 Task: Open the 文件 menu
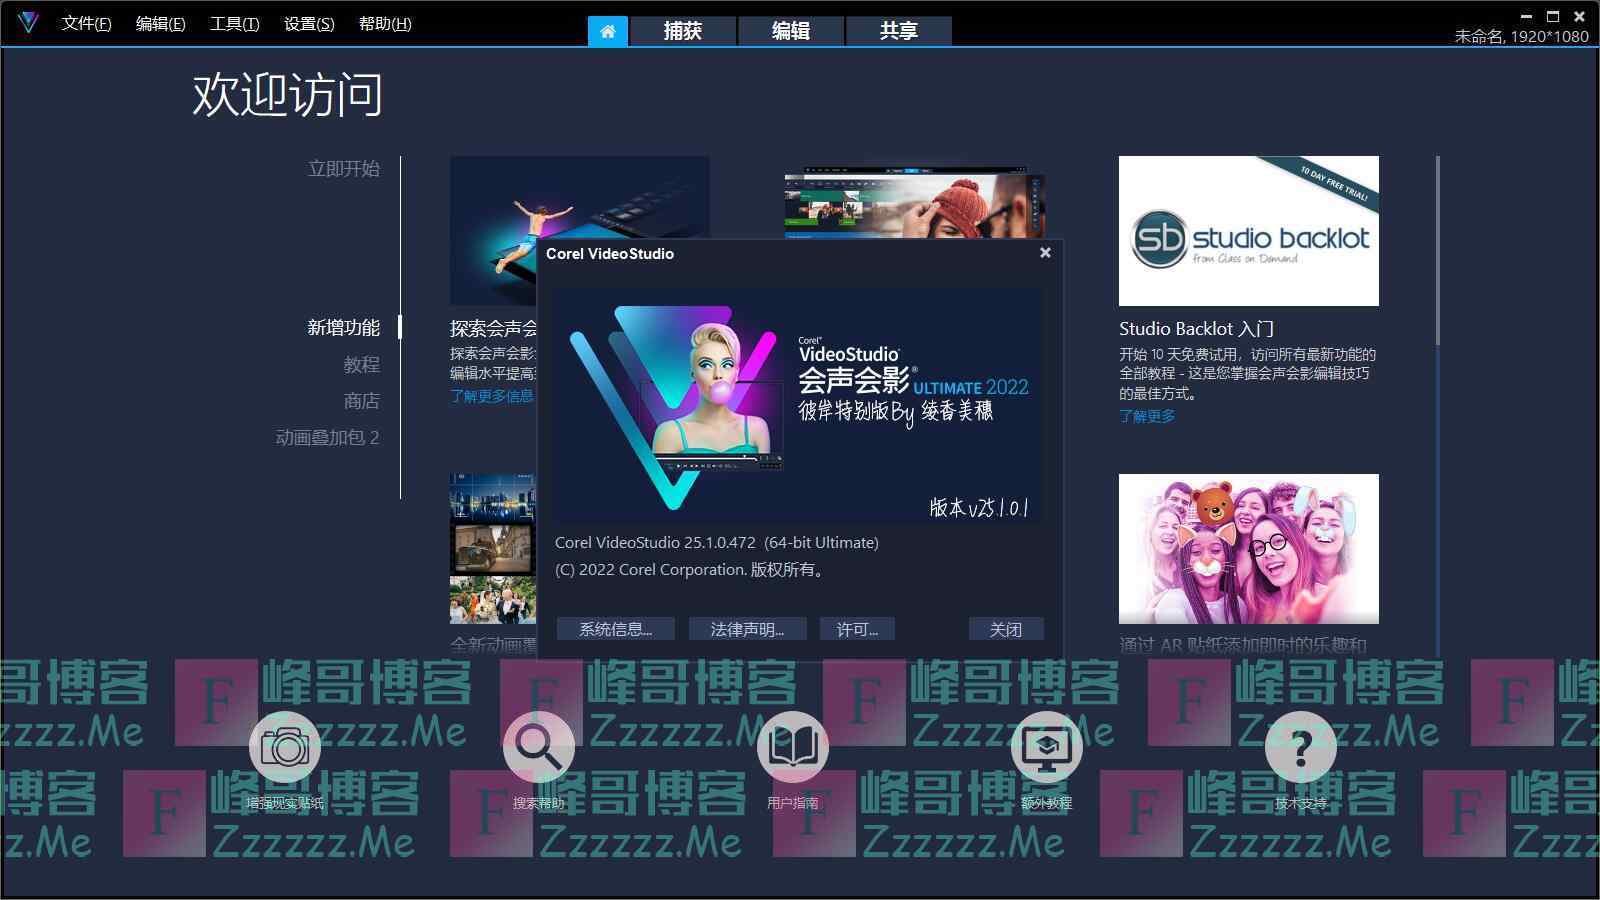point(86,23)
